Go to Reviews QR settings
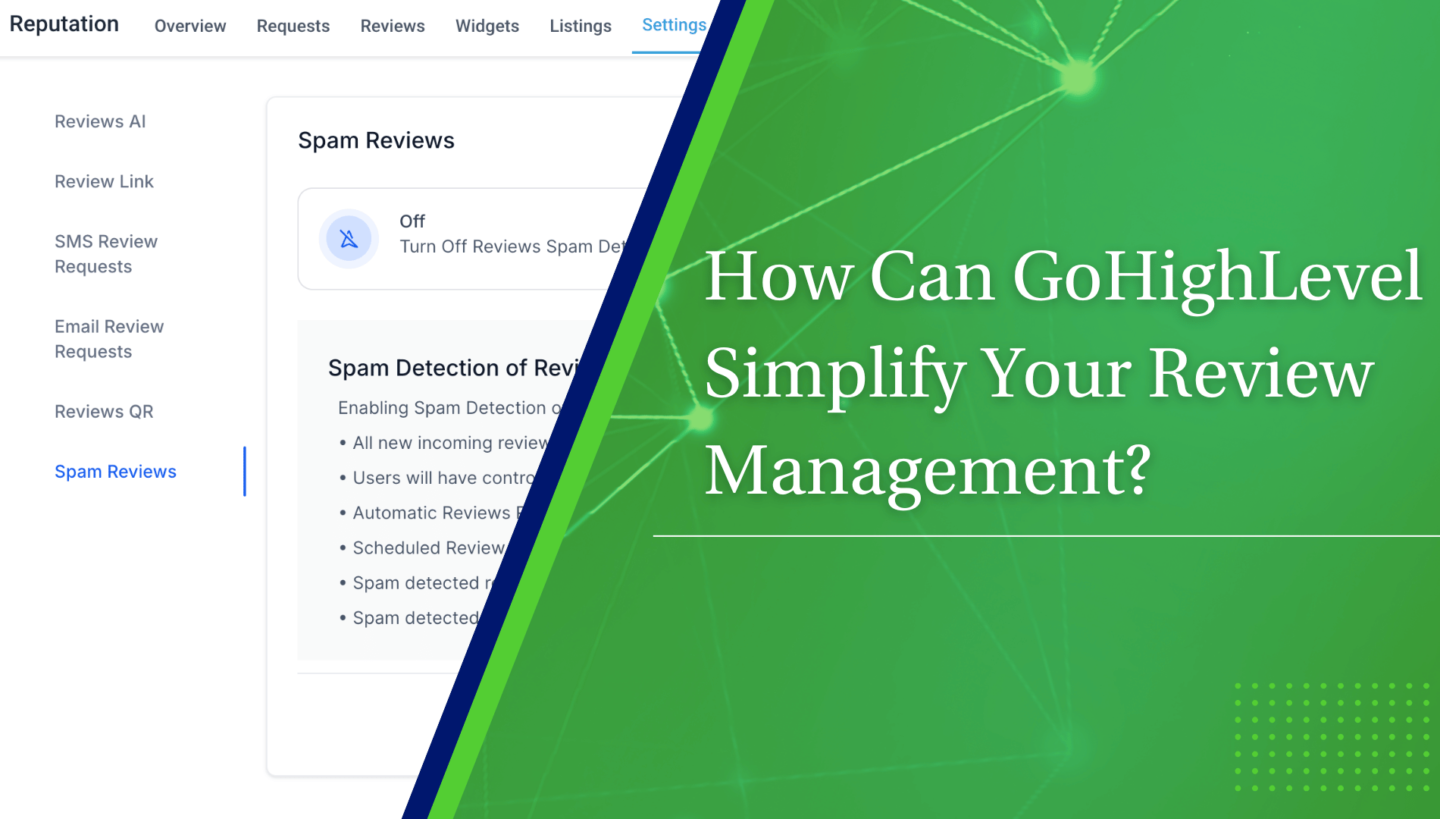The height and width of the screenshot is (819, 1440). (104, 411)
